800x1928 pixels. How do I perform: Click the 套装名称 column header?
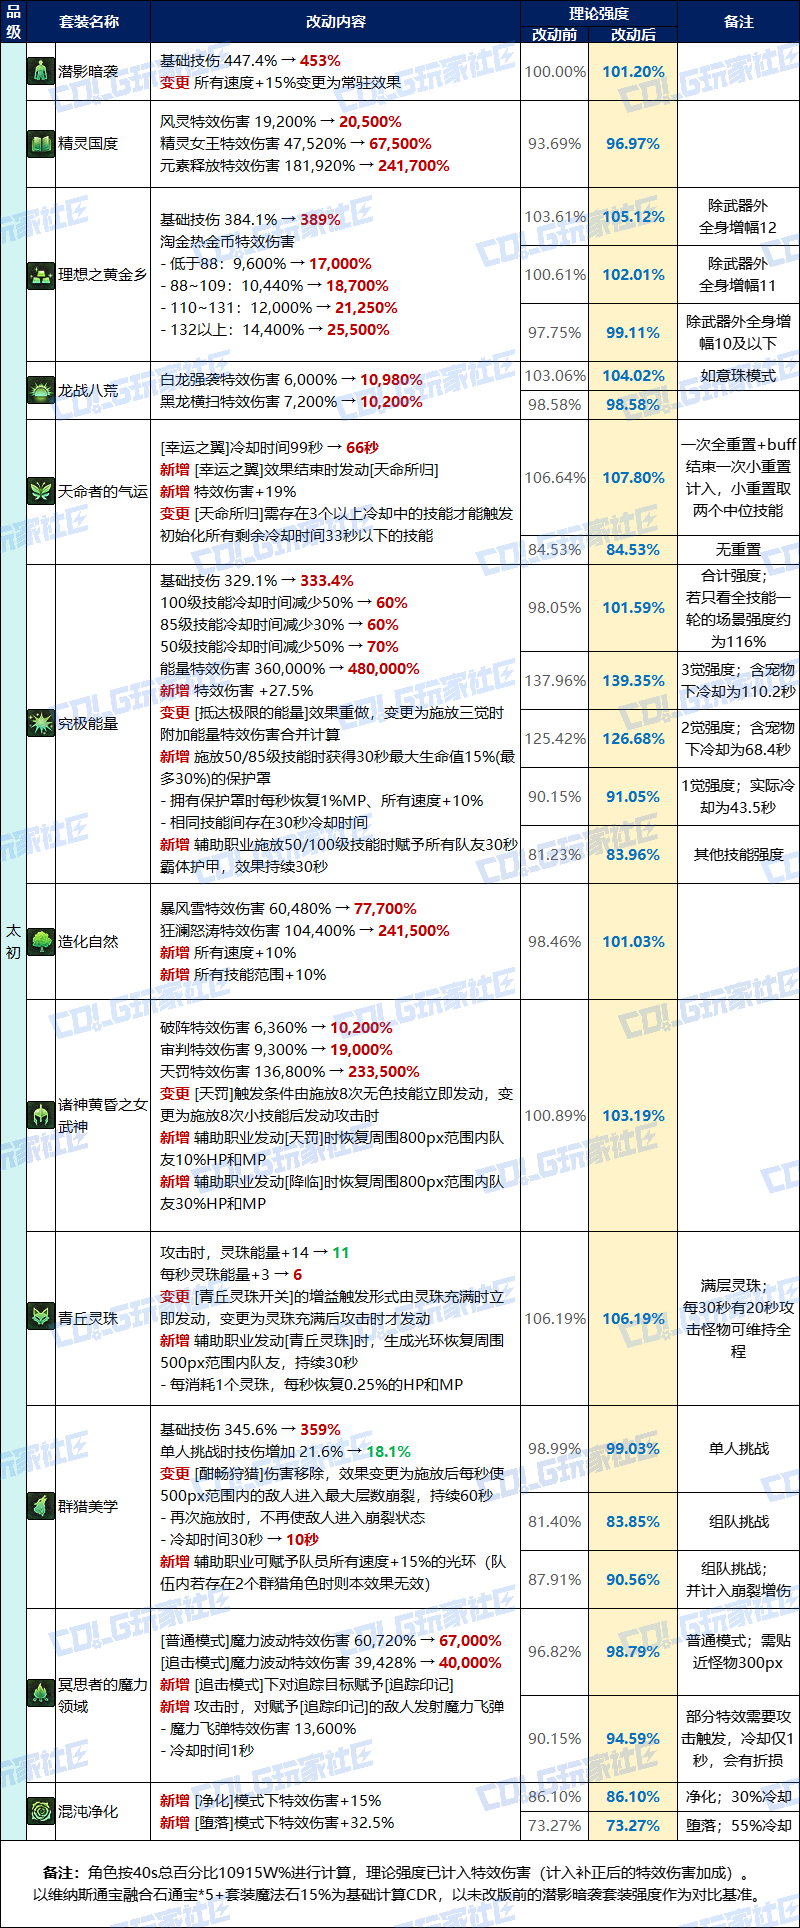pyautogui.click(x=88, y=21)
